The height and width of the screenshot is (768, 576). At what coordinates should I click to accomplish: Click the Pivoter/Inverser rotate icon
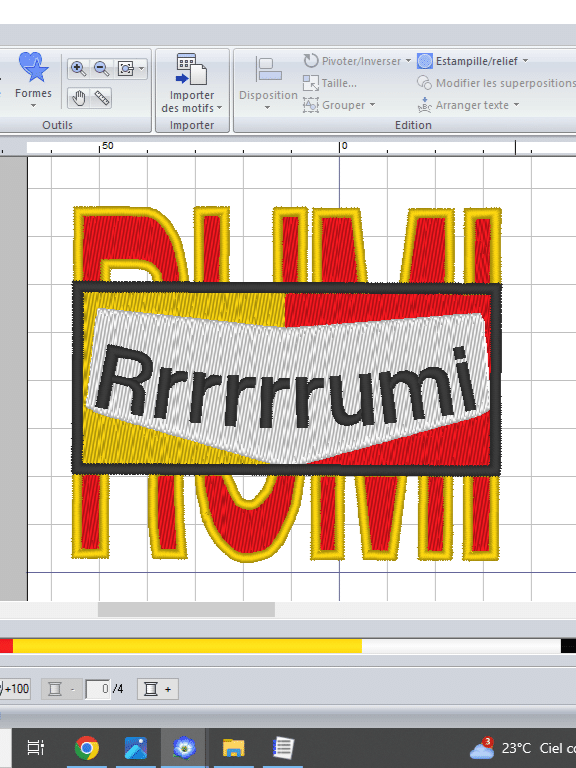click(311, 61)
